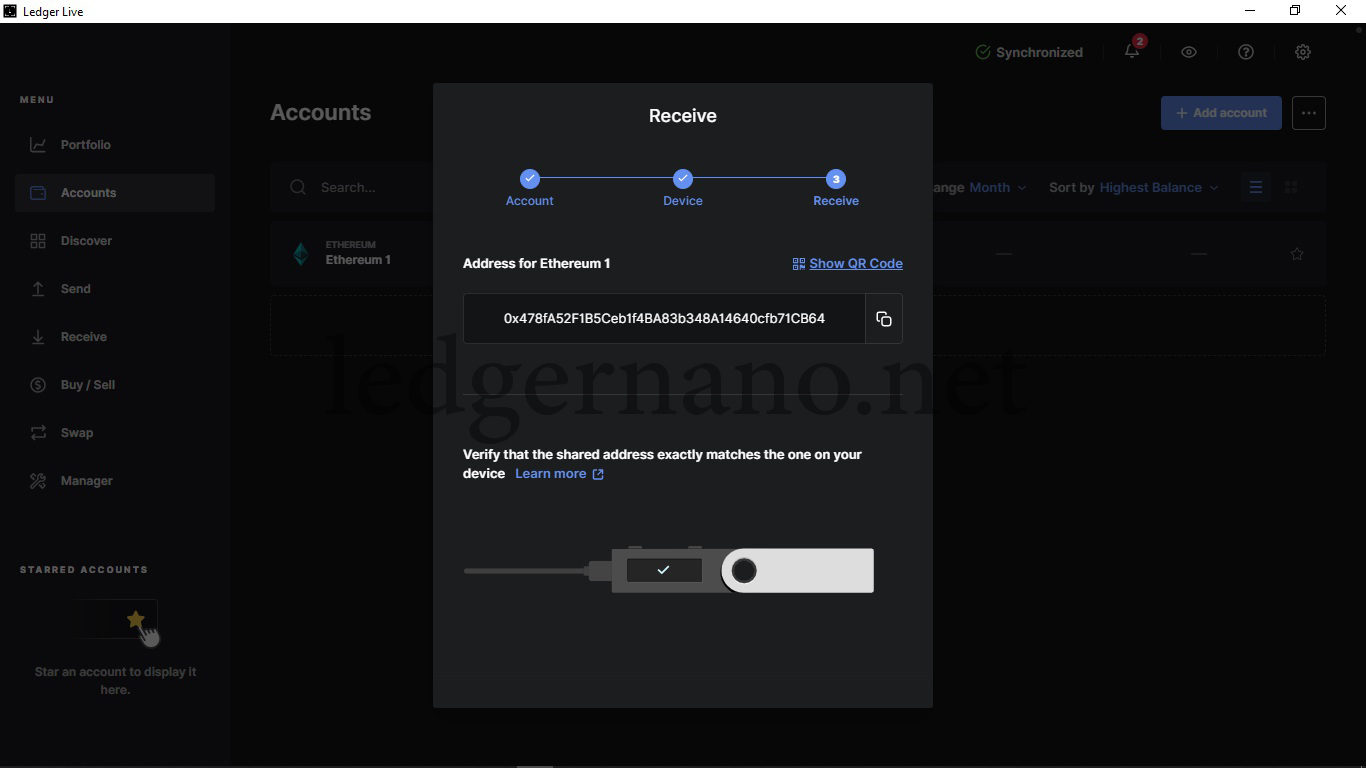1366x768 pixels.
Task: Click the "Star an account to display it here." text
Action: click(115, 681)
